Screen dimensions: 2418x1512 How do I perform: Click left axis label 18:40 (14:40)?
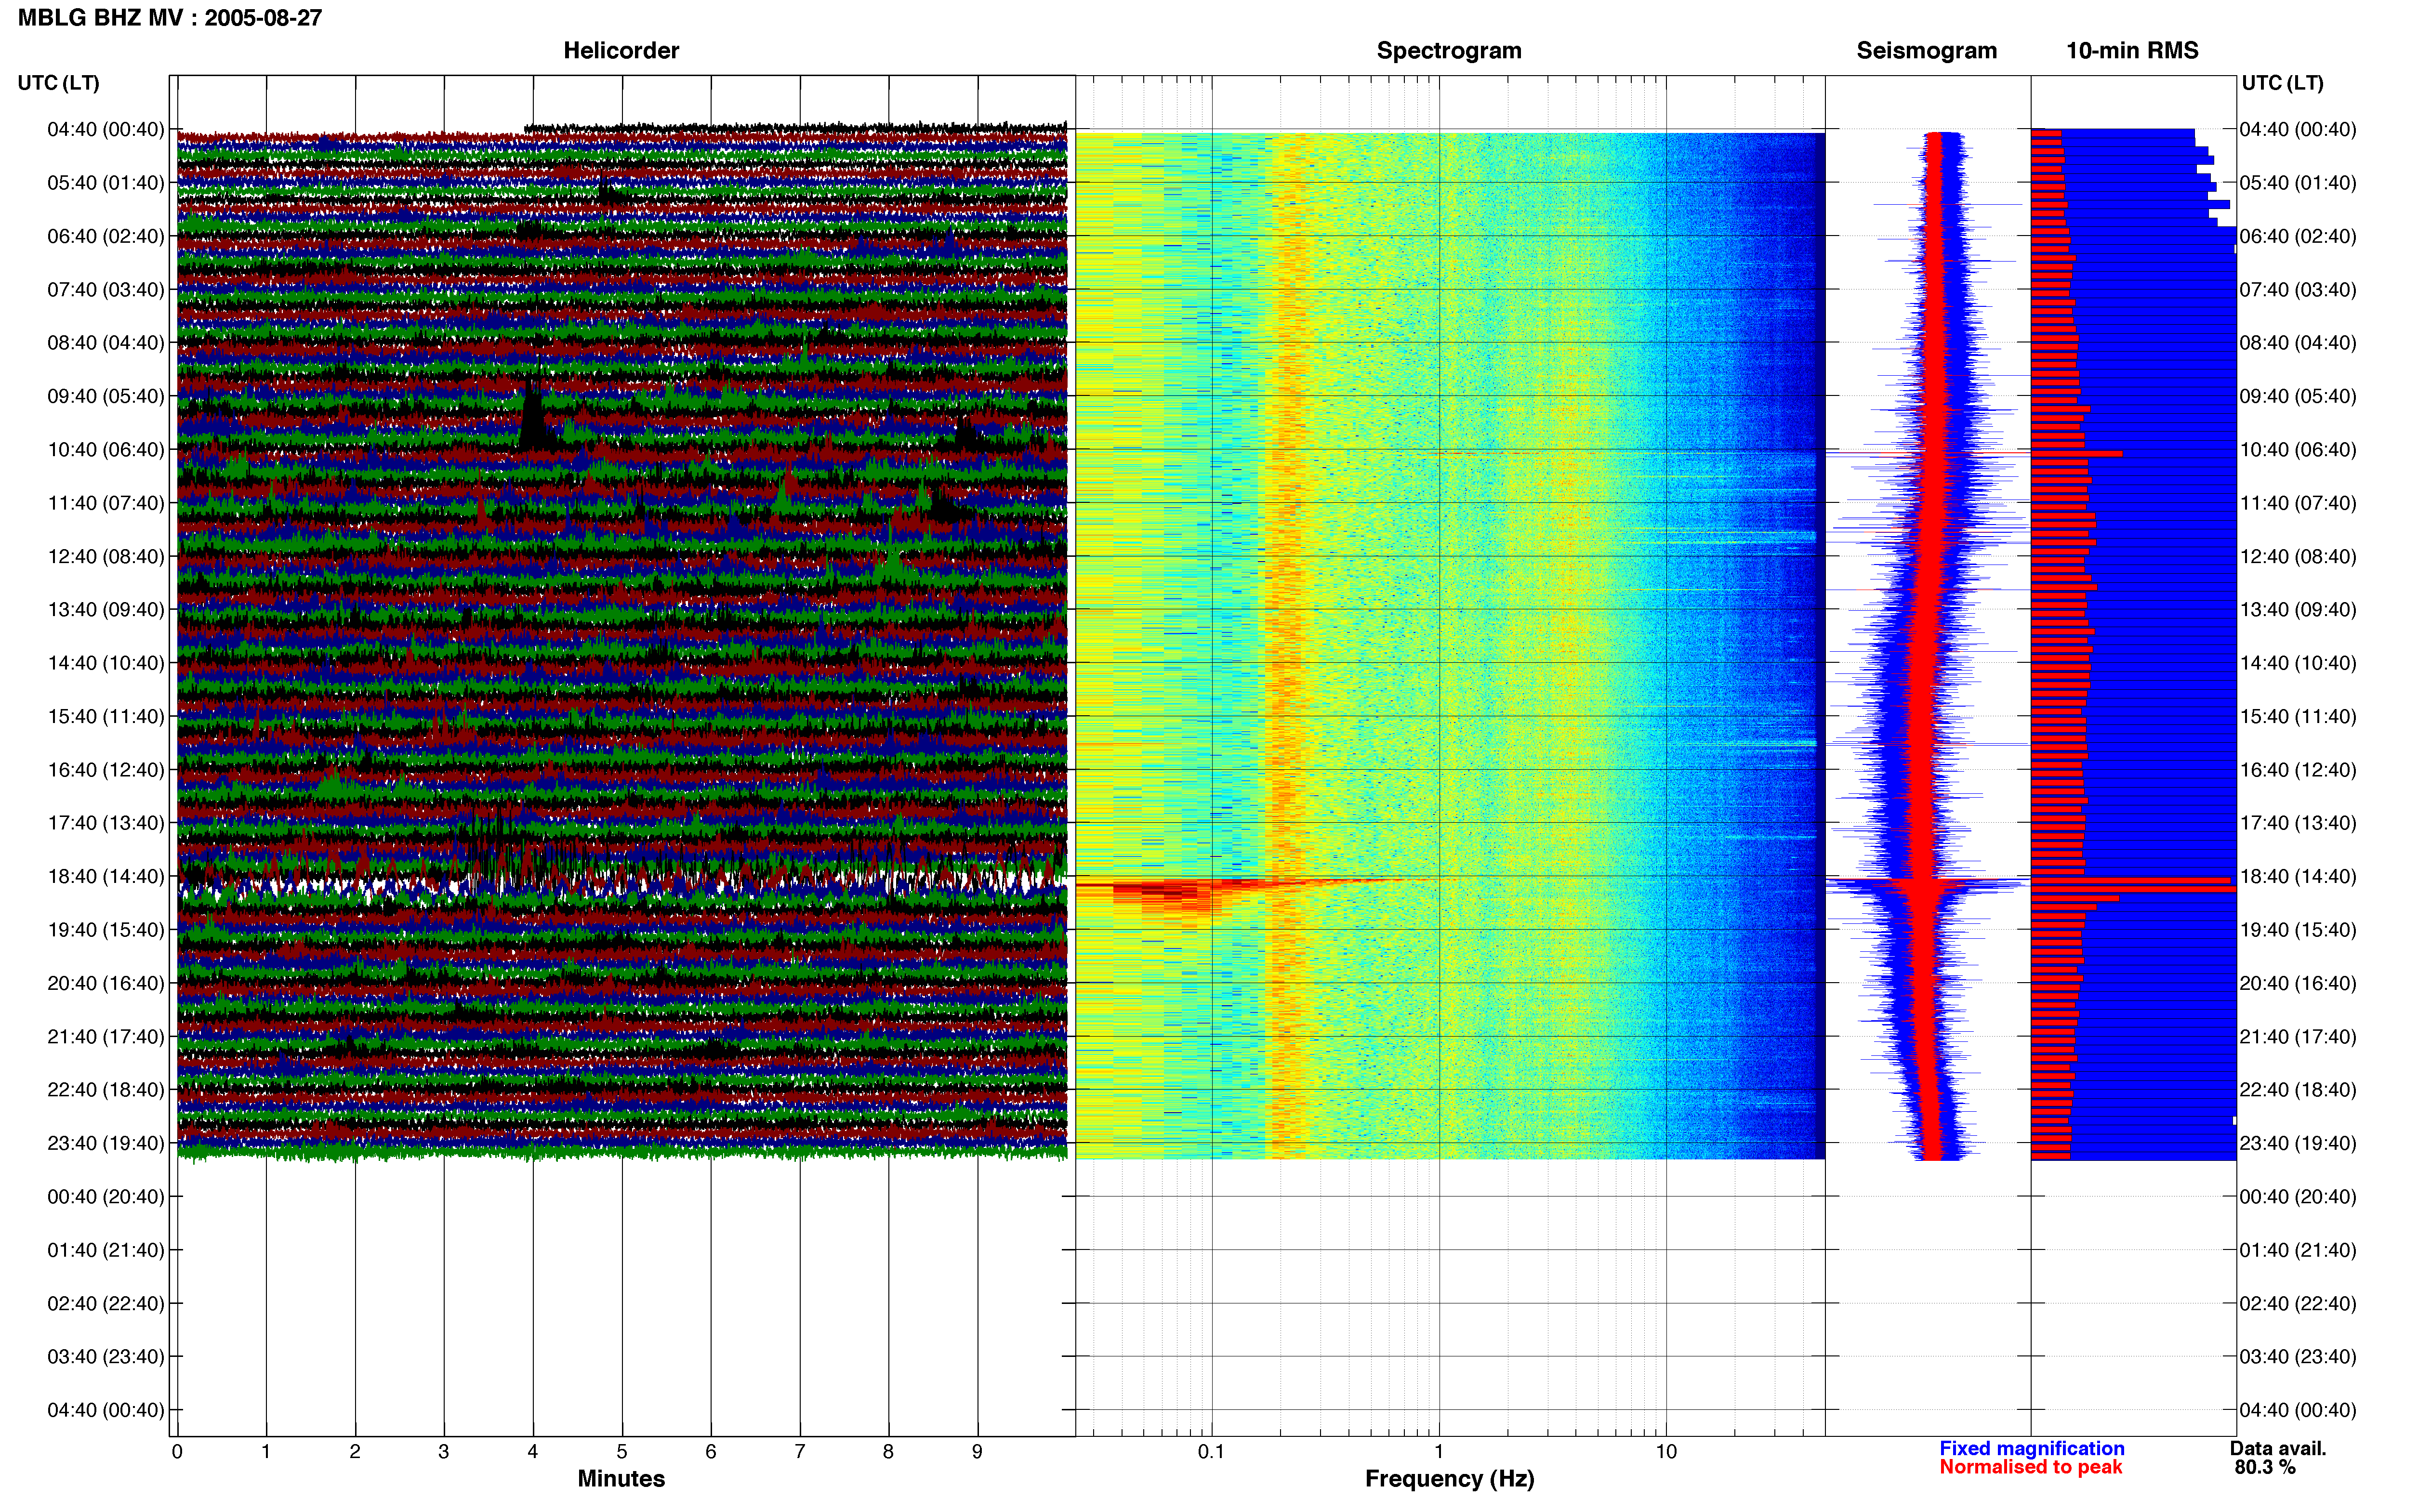pos(106,876)
